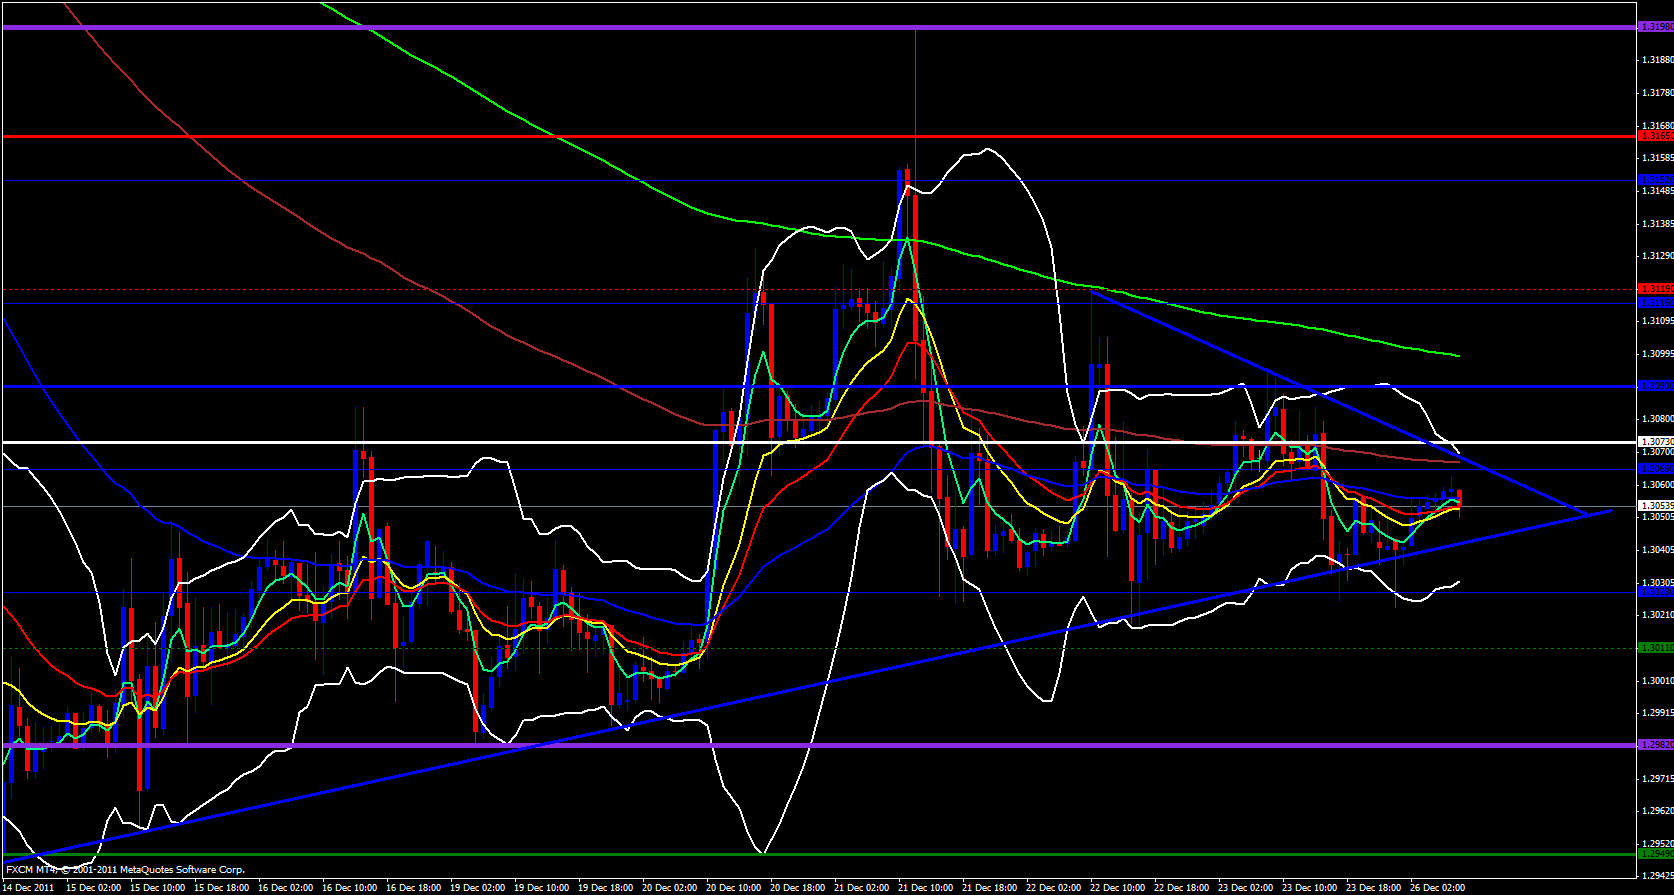Image resolution: width=1674 pixels, height=895 pixels.
Task: Select the purple 1.29820 price label
Action: tap(1655, 744)
